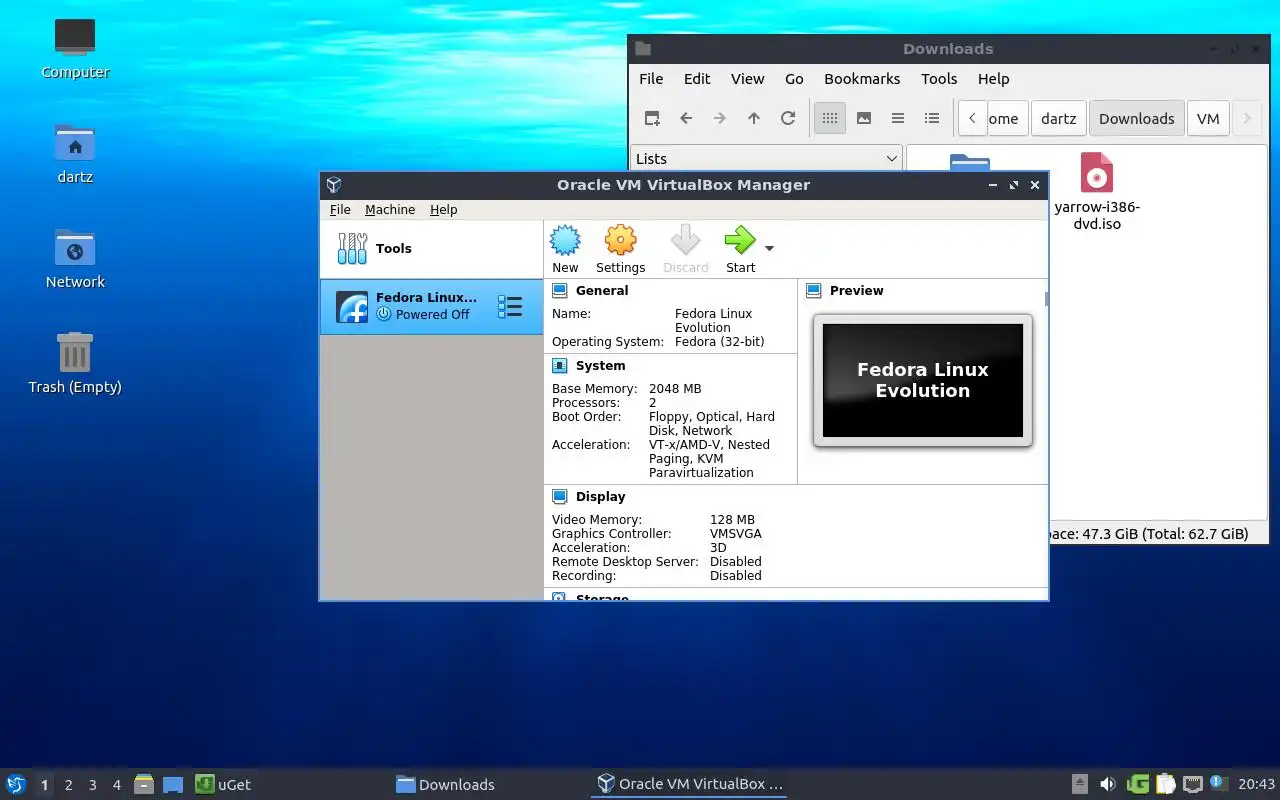Switch Downloads to thumbnail view
This screenshot has height=800, width=1280.
click(x=864, y=118)
